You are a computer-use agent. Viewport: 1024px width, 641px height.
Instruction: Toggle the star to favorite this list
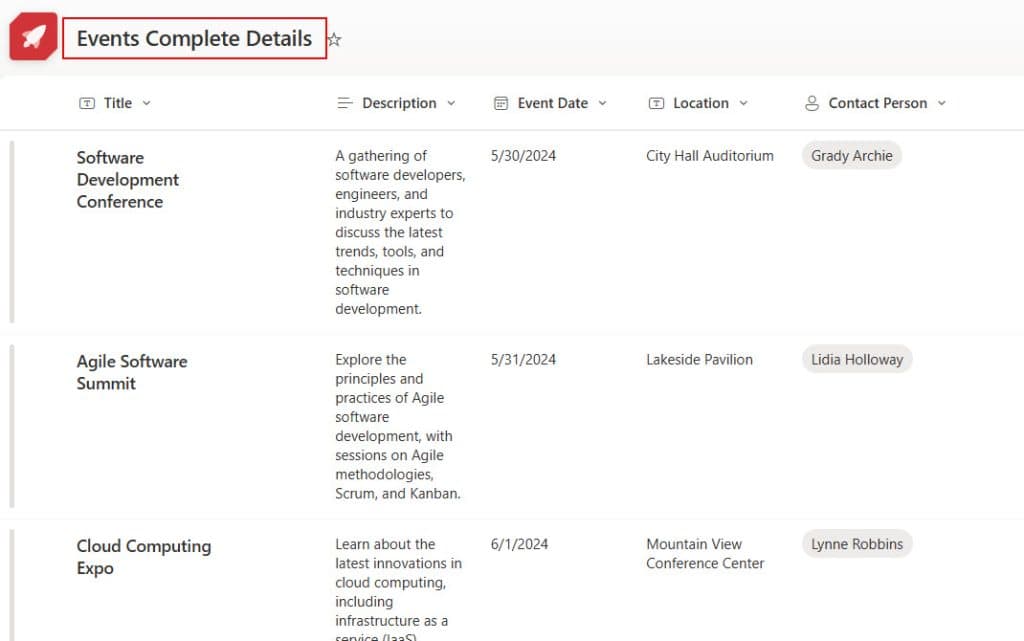pyautogui.click(x=333, y=39)
